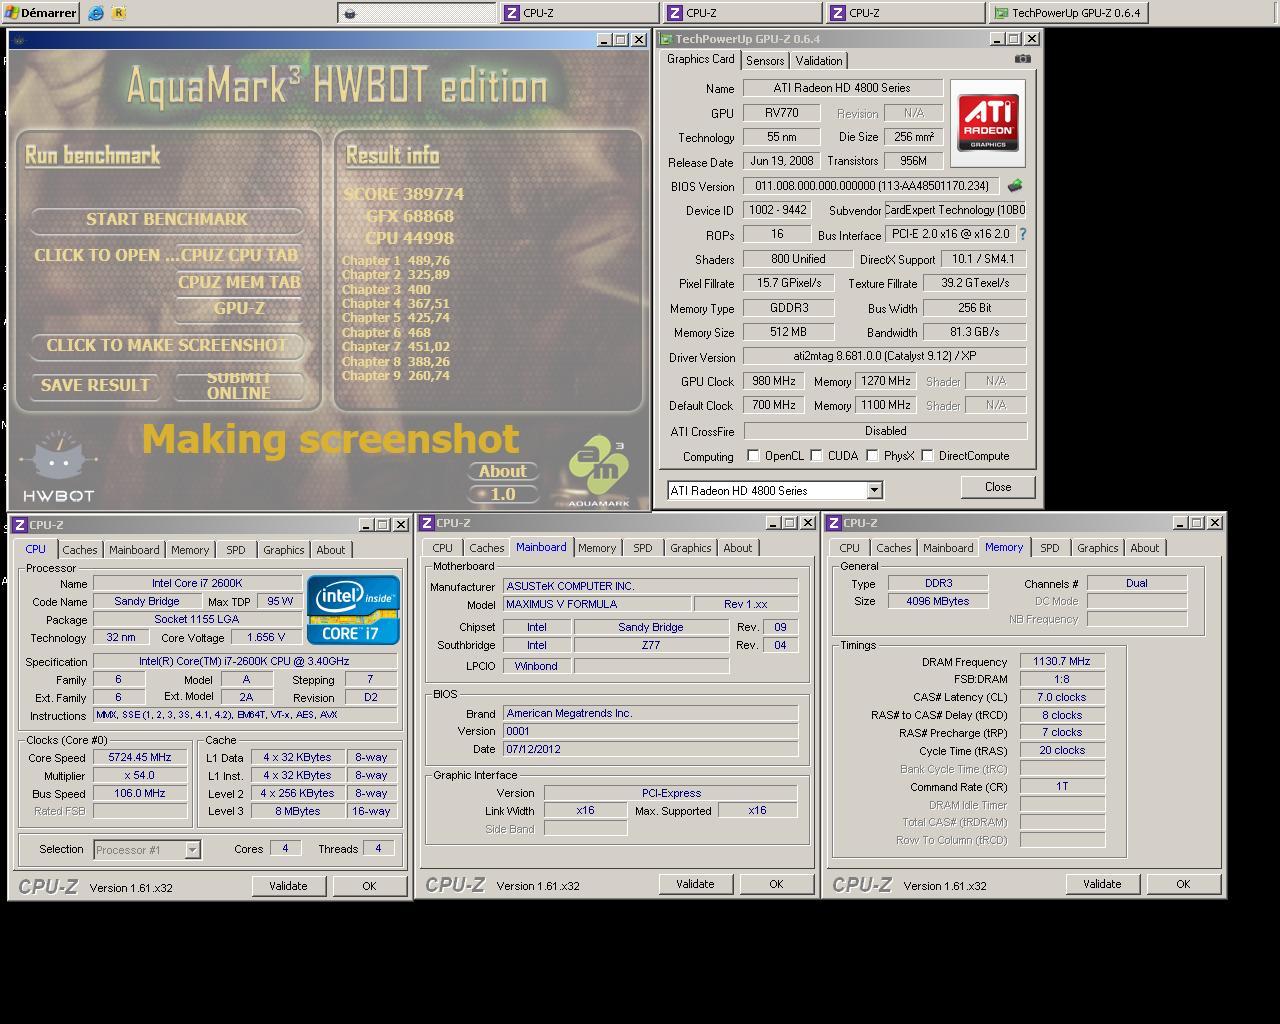Click the CAS# Latency 7.0 clocks field
Screen dimensions: 1280x1024
coord(1062,697)
